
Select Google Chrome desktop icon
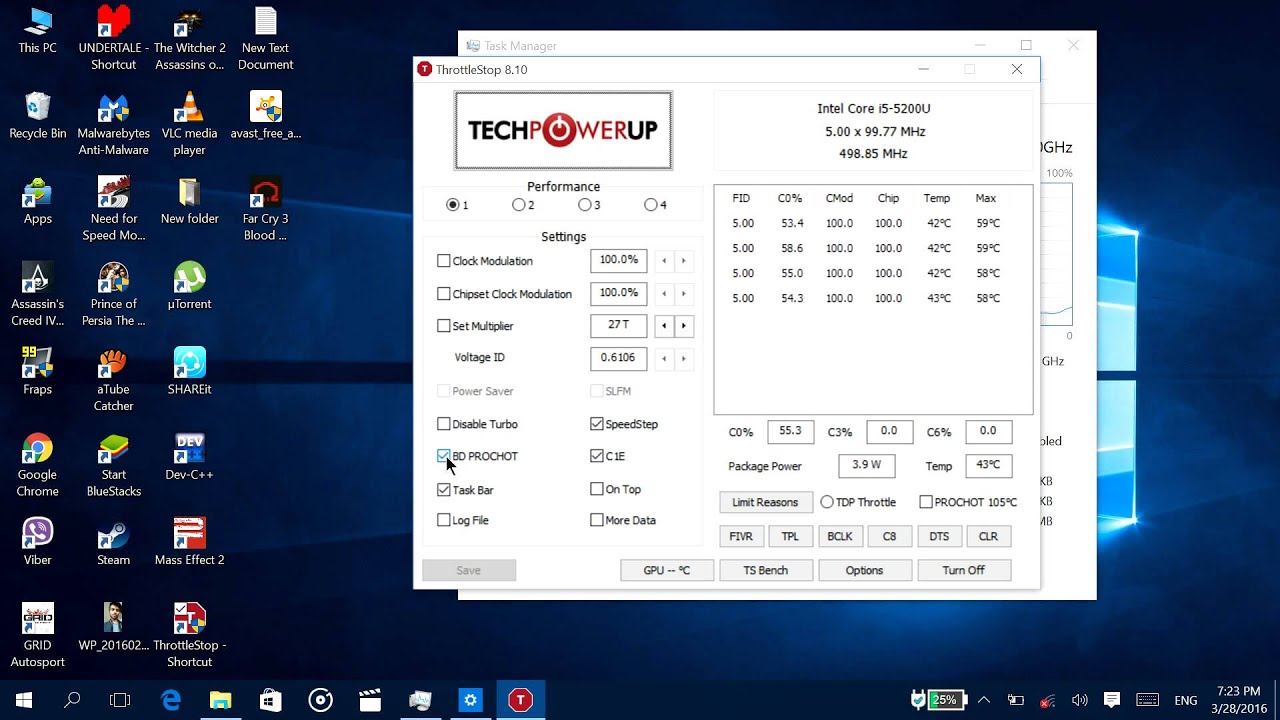coord(37,465)
